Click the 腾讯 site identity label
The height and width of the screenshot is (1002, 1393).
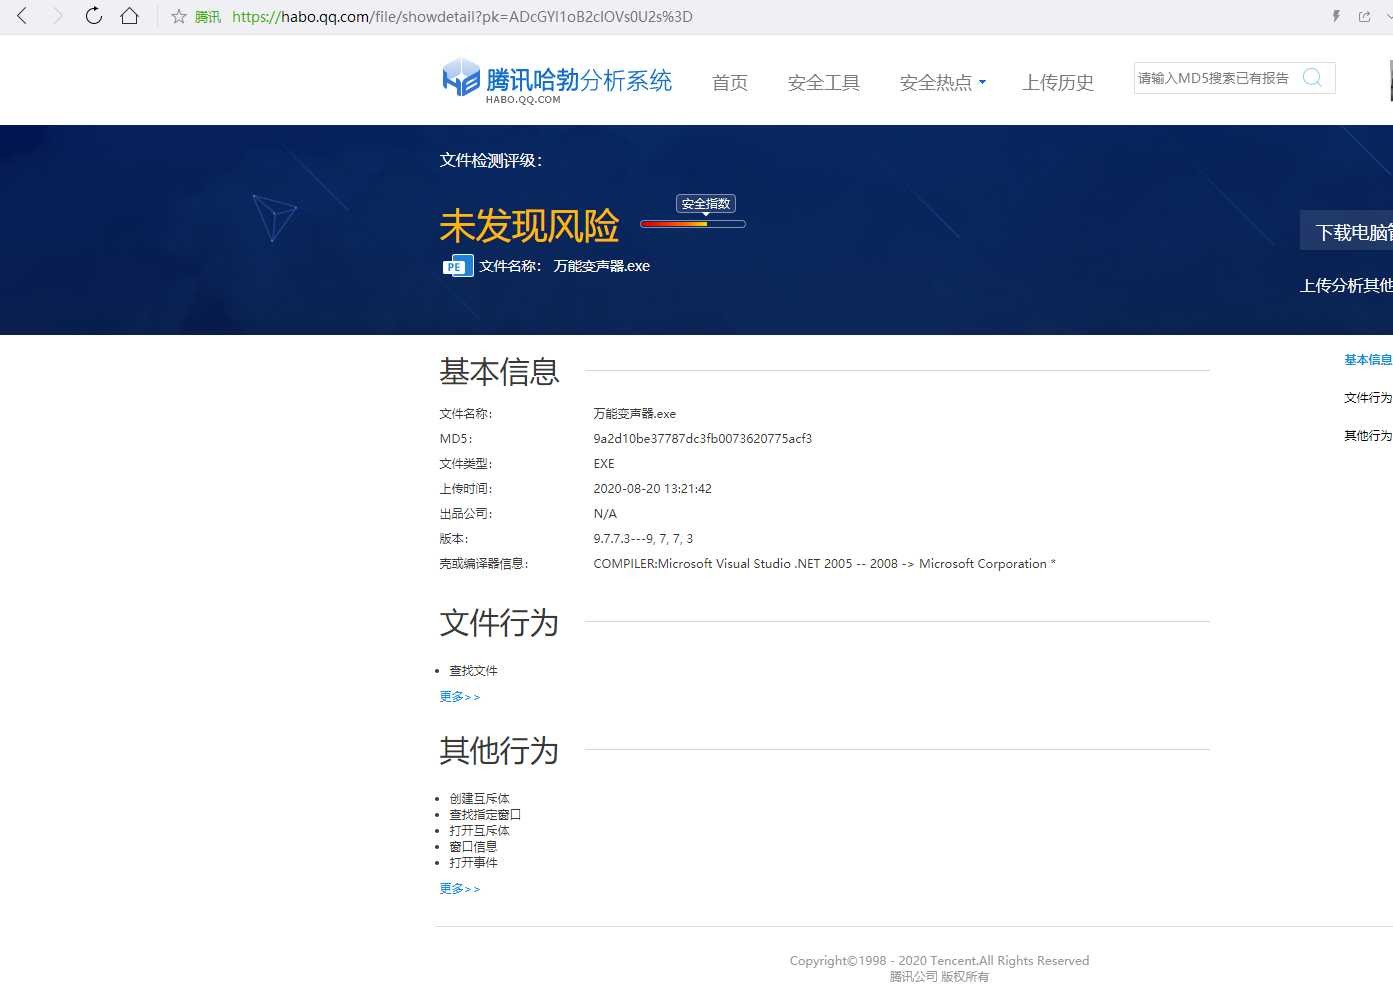tap(208, 17)
